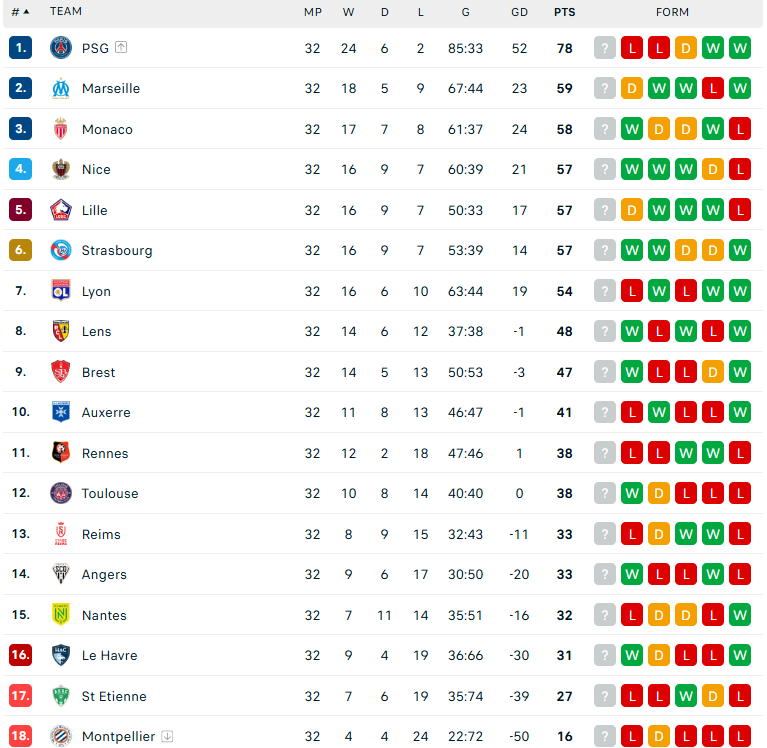
Task: Click the Montpellier club logo
Action: click(x=61, y=736)
